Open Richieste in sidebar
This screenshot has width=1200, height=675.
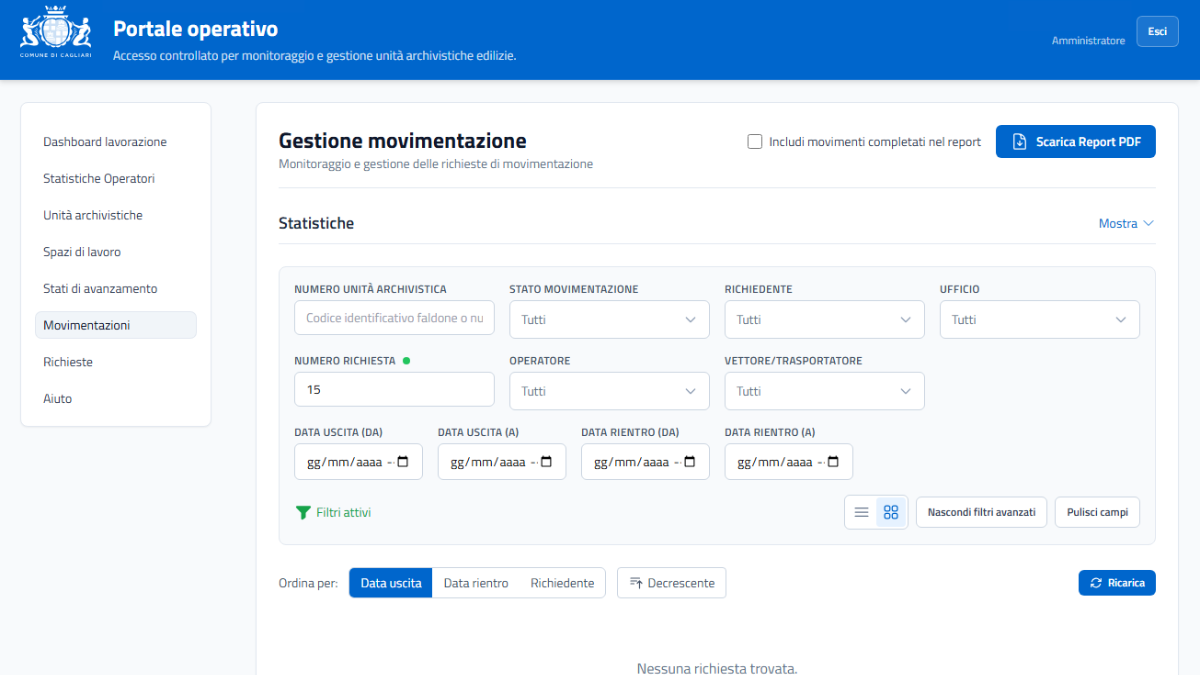(x=116, y=362)
